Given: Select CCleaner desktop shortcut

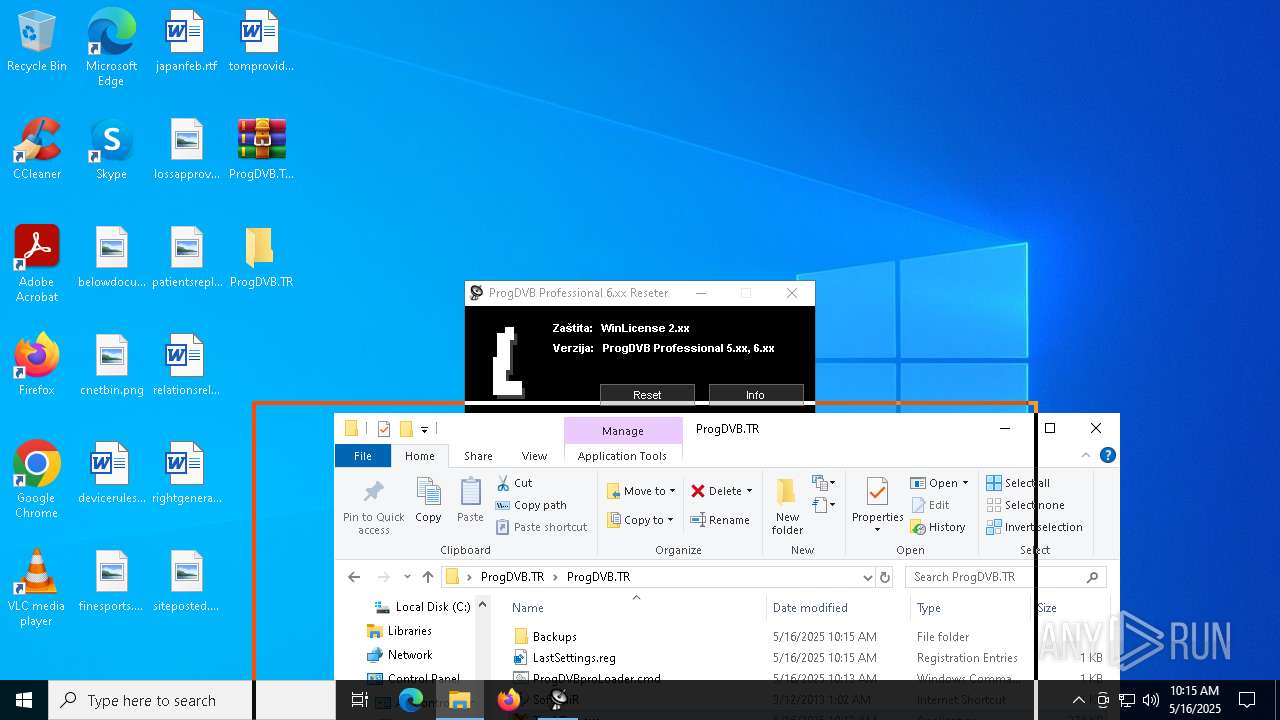Looking at the screenshot, I should click(x=37, y=150).
